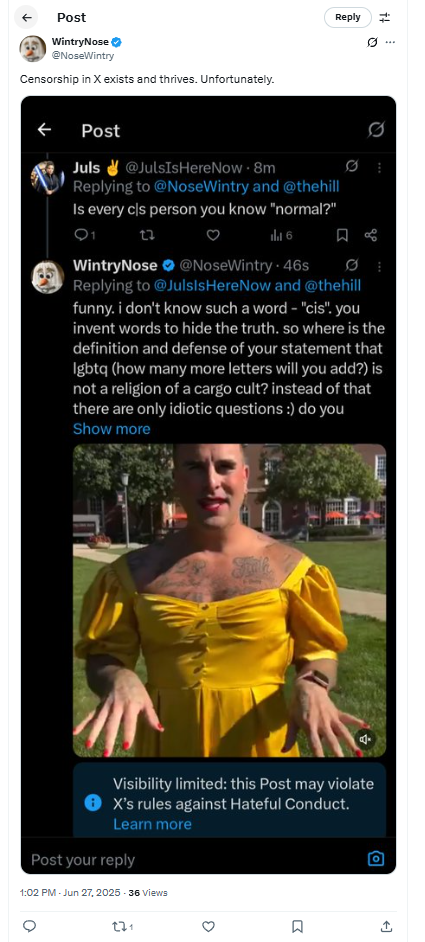Open WintryNose profile avatar
The image size is (425, 942).
[33, 48]
